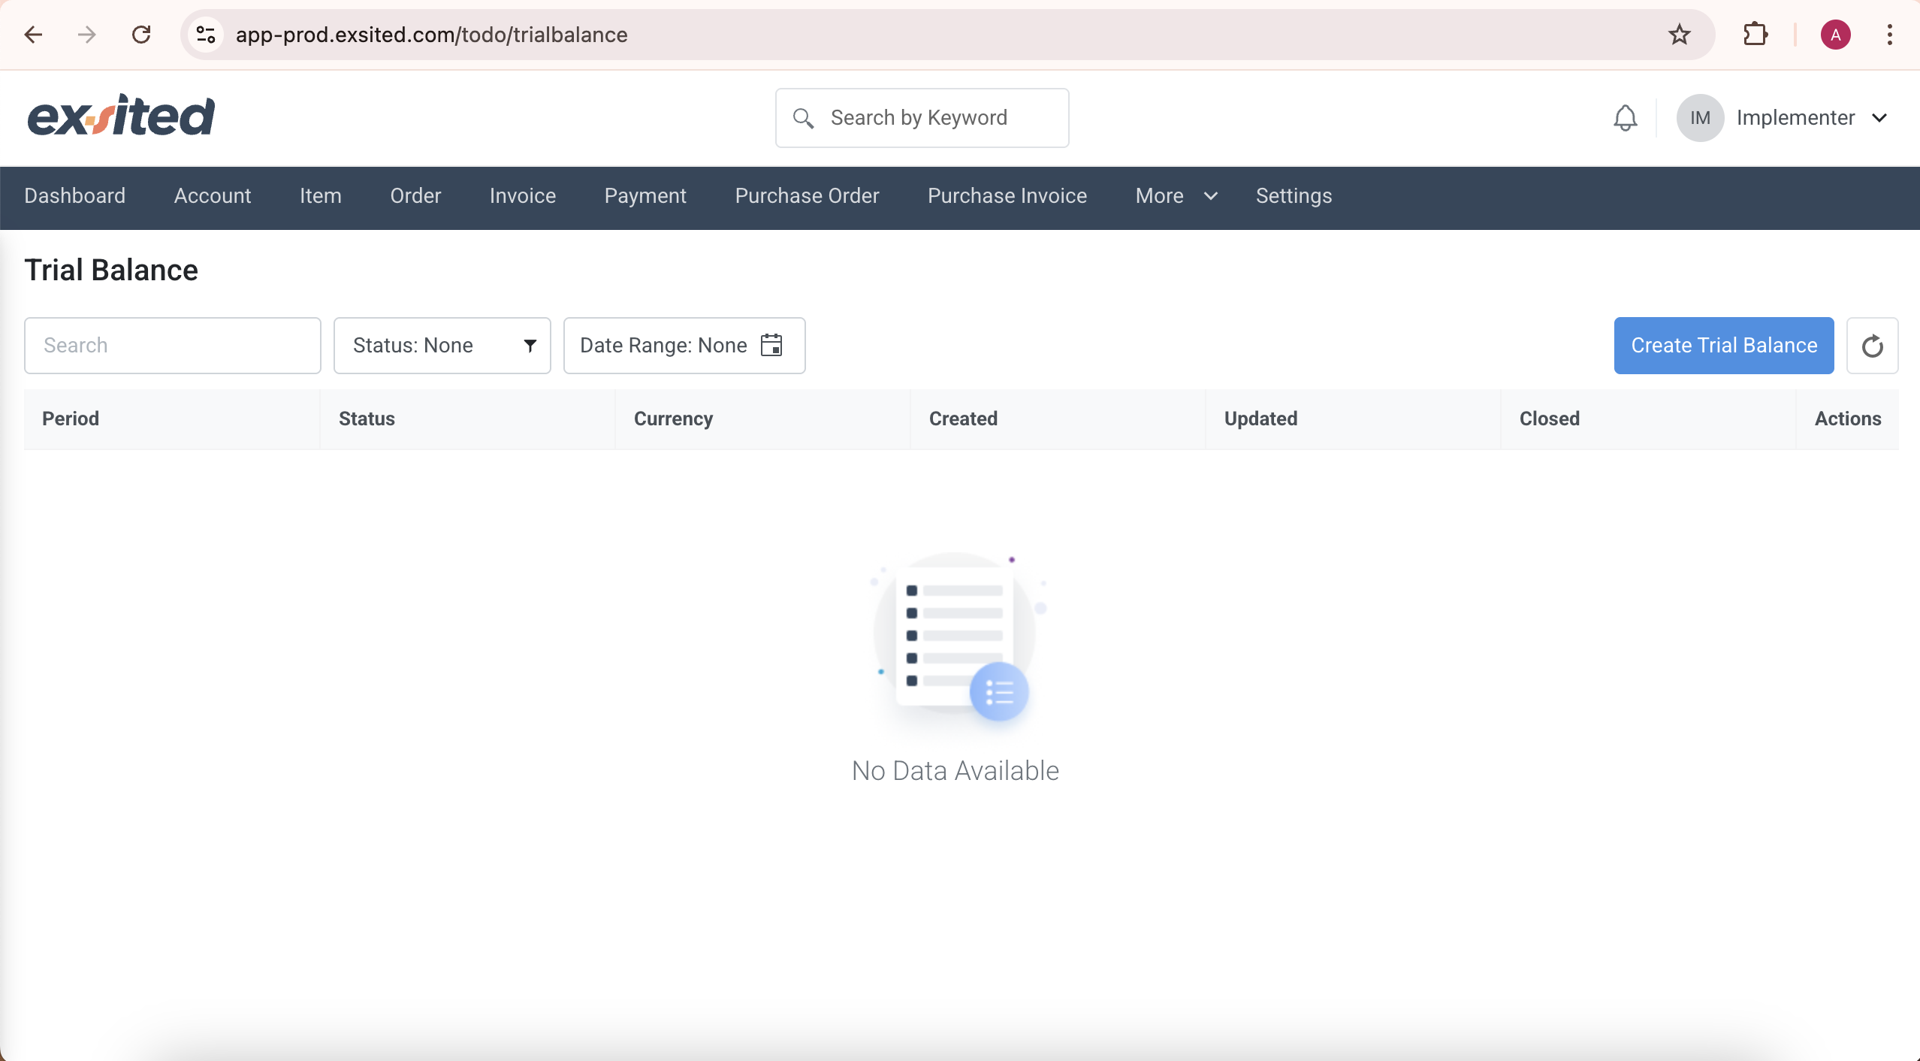Open the Account menu item
Image resolution: width=1920 pixels, height=1061 pixels.
pos(212,196)
